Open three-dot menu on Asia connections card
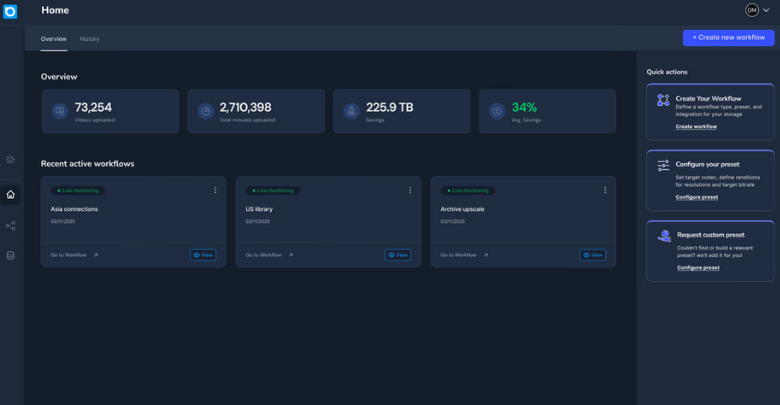 tap(215, 190)
